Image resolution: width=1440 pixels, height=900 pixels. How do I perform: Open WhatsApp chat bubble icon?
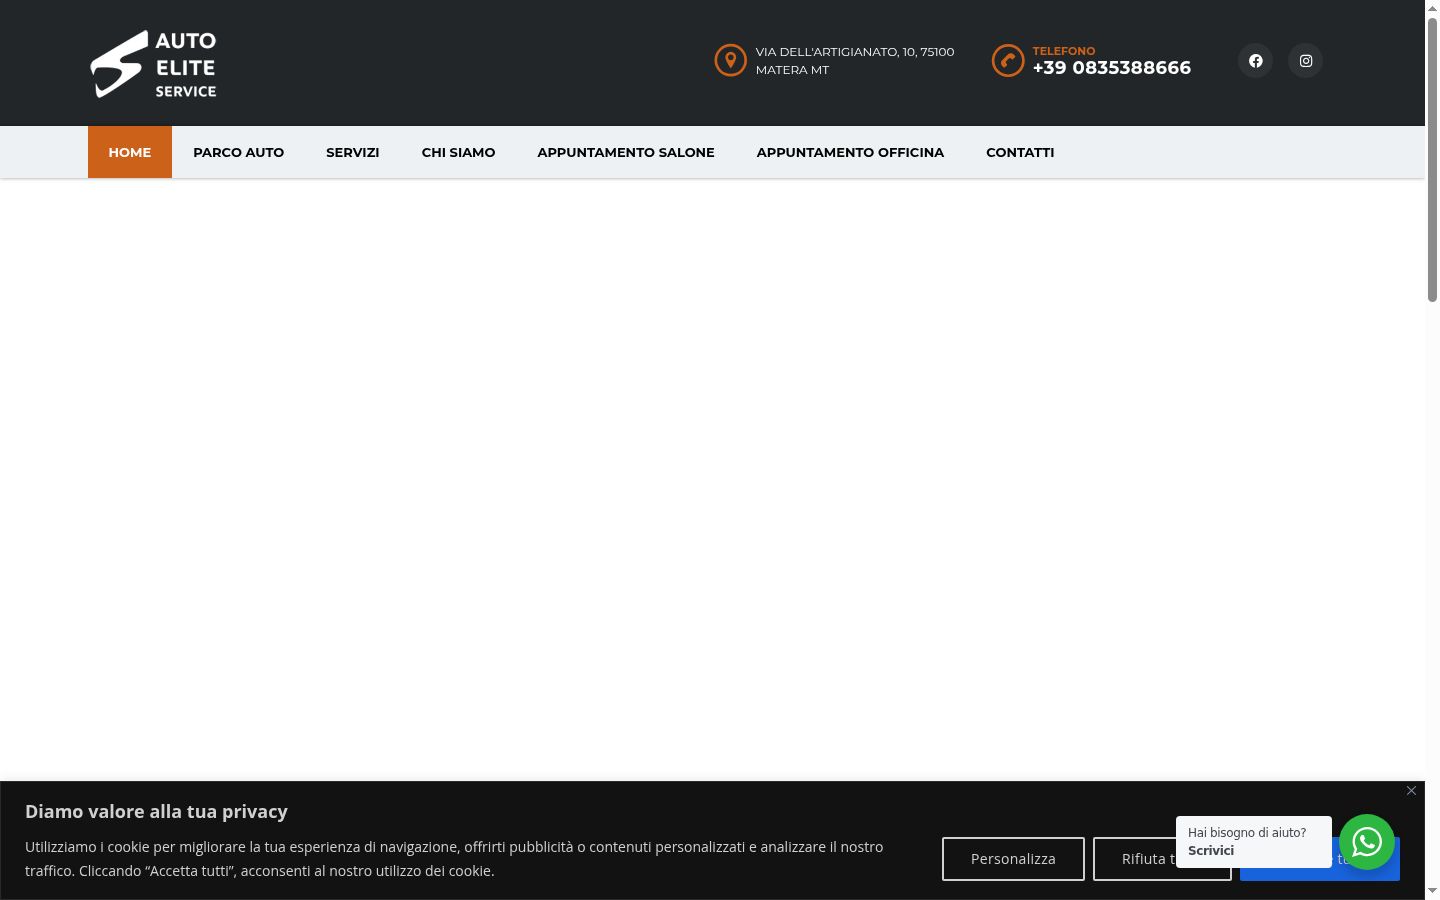point(1366,842)
